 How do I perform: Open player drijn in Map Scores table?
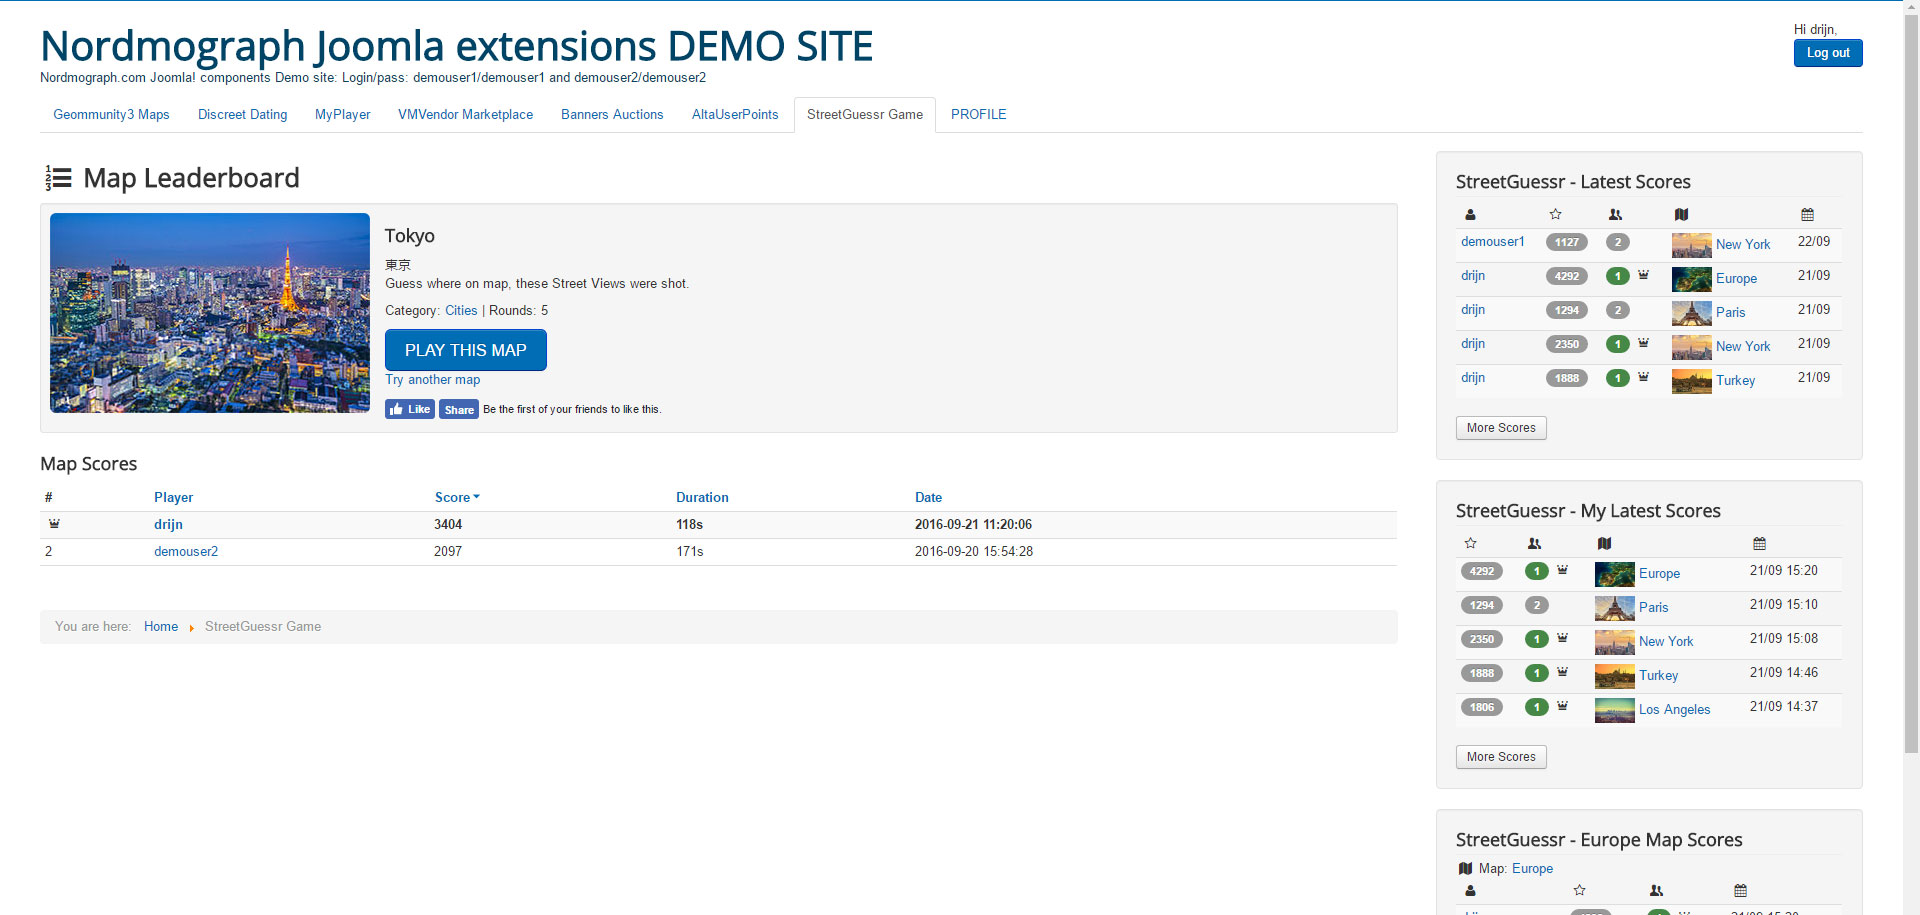click(168, 524)
